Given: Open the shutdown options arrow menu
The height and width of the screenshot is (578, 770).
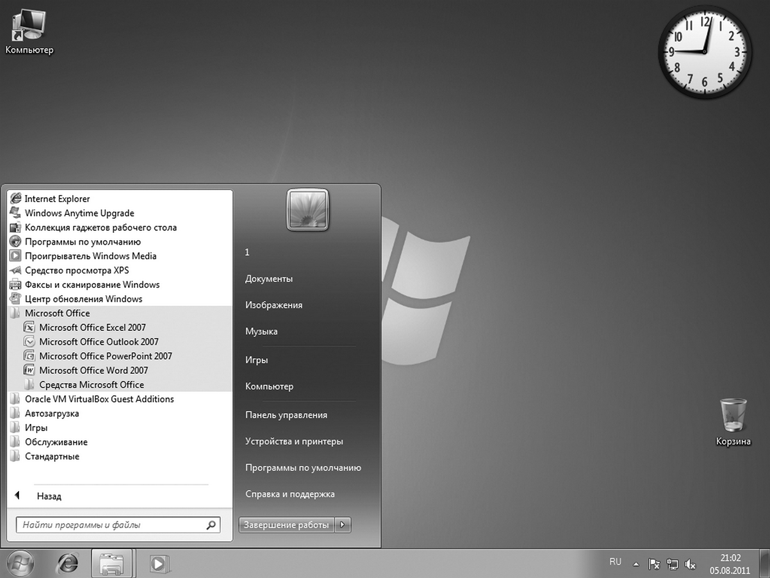Looking at the screenshot, I should (x=343, y=524).
